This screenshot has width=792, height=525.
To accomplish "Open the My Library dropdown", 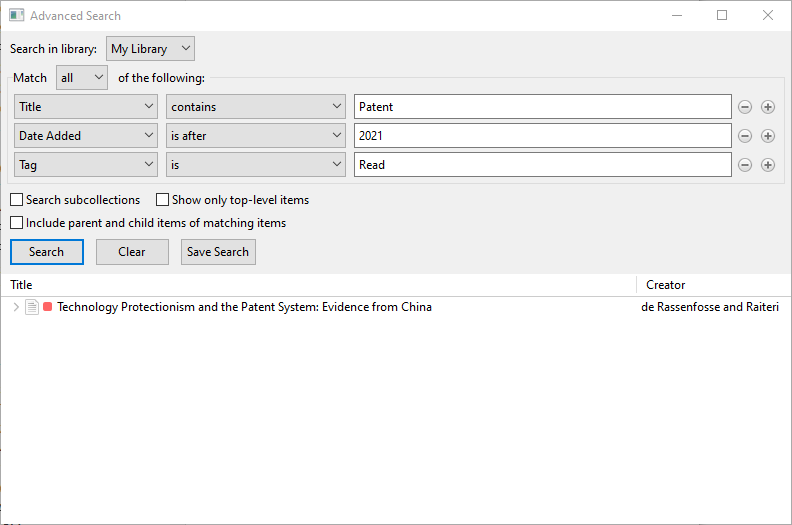I will 150,49.
